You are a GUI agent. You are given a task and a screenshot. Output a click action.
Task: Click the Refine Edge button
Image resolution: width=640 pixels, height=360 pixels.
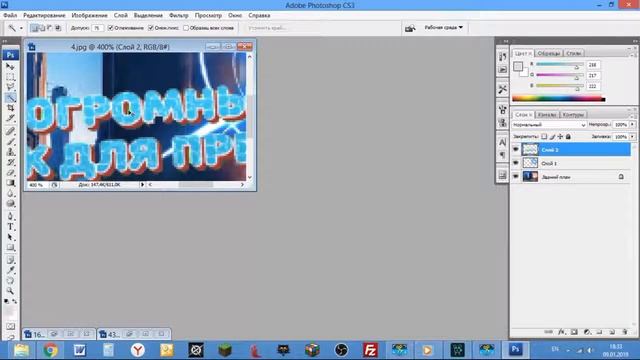pyautogui.click(x=267, y=28)
